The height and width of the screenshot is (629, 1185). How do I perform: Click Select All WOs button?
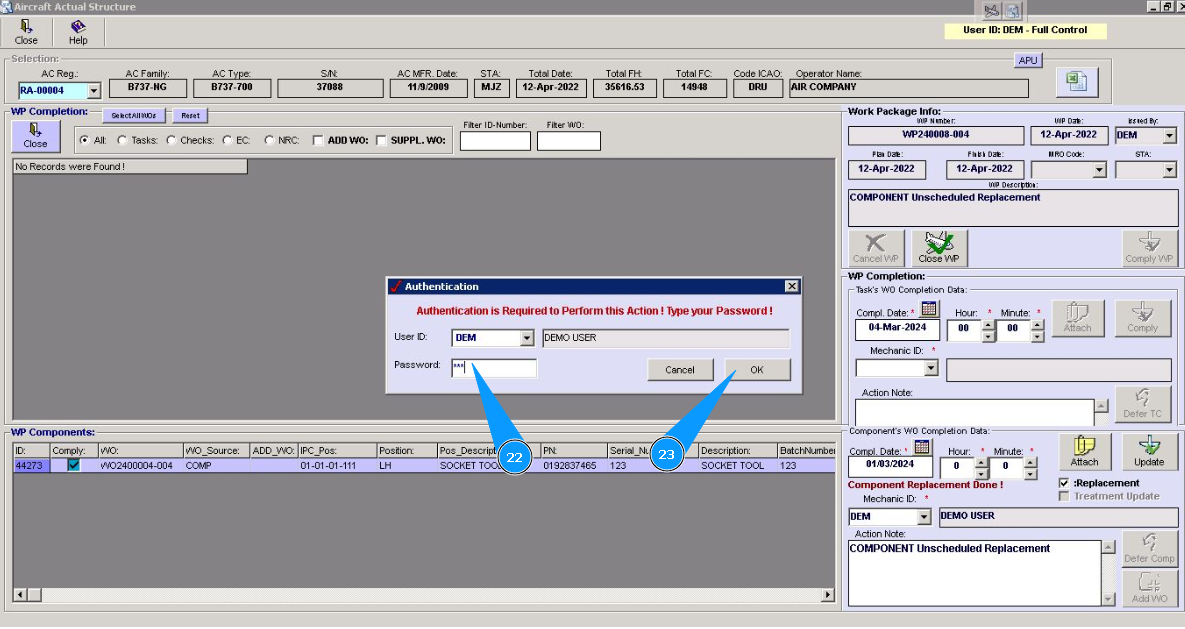(x=134, y=116)
